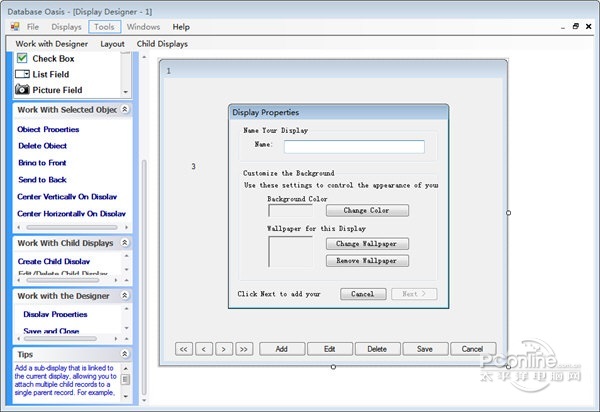Click the Tips text scrollbar thumb
The width and height of the screenshot is (600, 412).
125,379
